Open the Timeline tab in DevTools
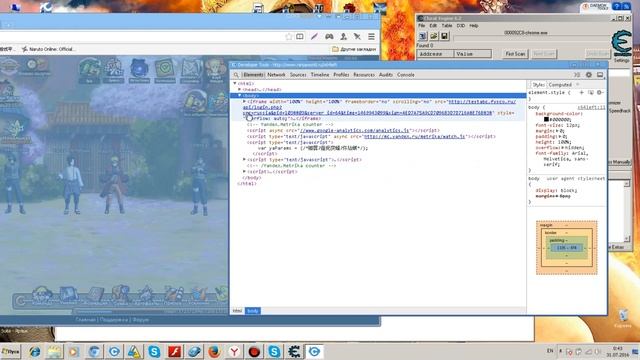 click(x=320, y=75)
